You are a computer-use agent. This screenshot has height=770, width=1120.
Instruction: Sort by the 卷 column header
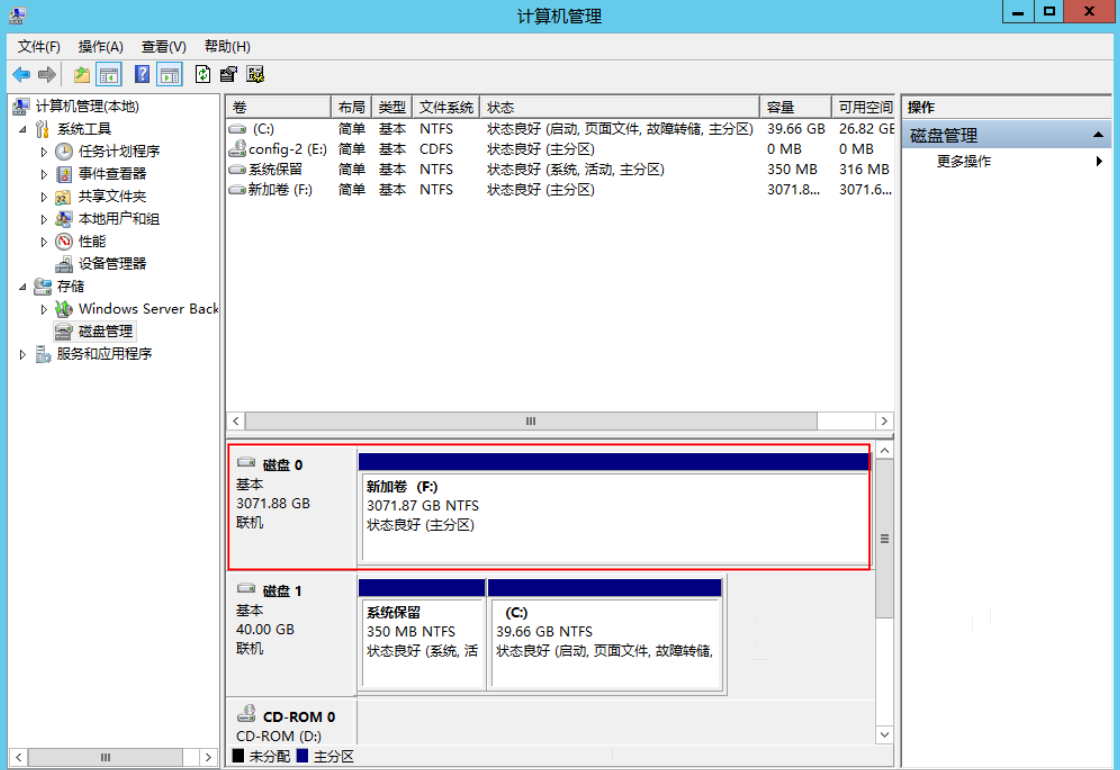coord(279,107)
